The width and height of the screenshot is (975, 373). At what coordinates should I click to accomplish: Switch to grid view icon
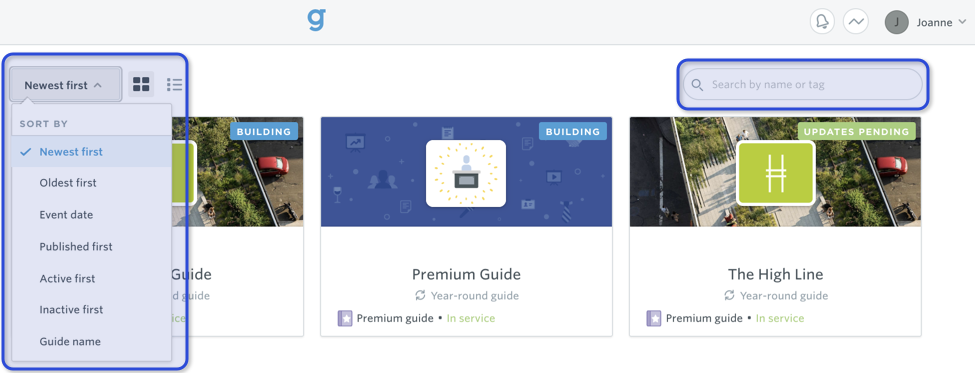point(141,84)
